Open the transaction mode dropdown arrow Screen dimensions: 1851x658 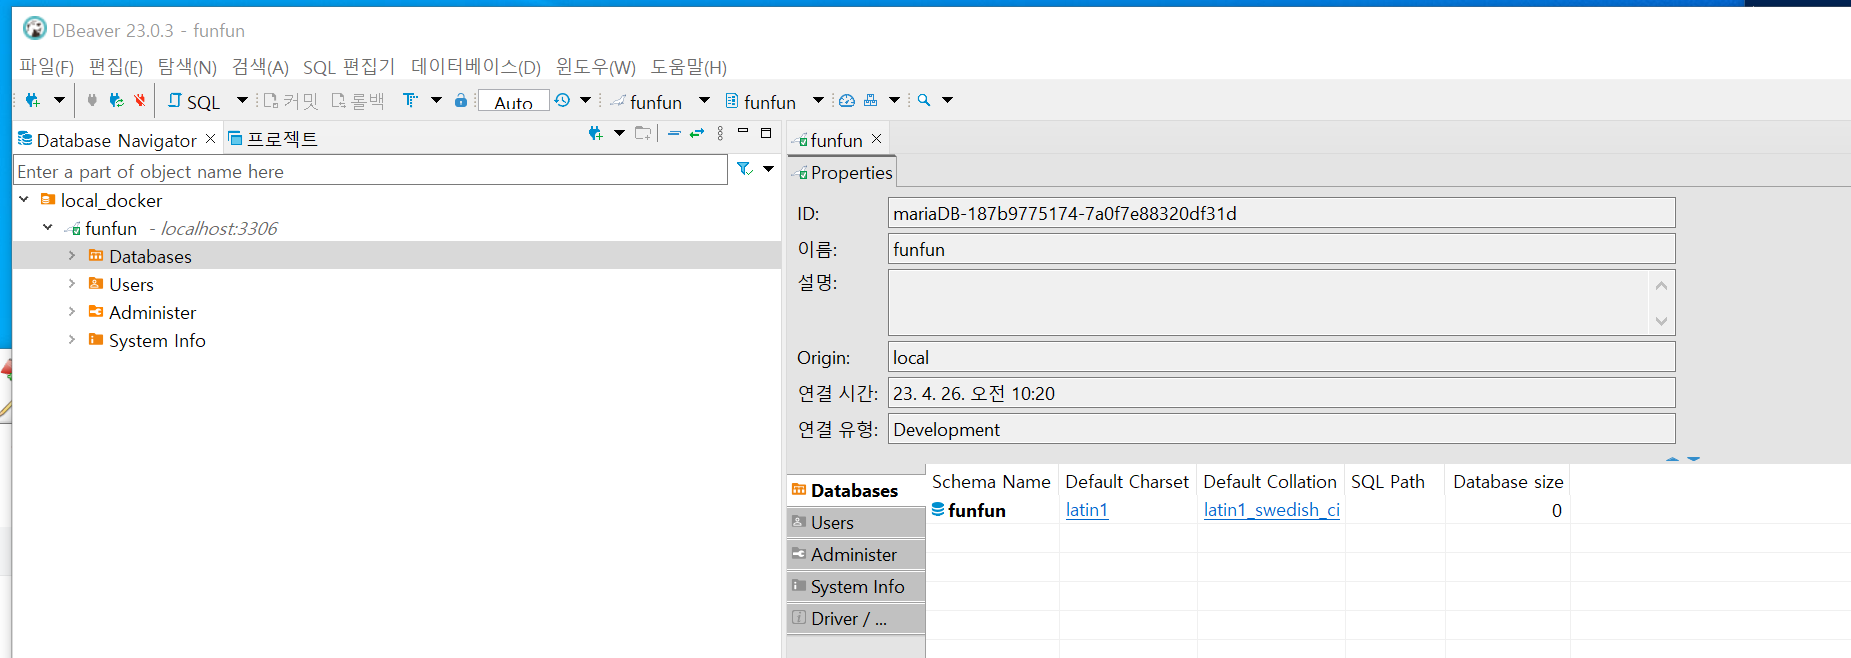click(436, 100)
